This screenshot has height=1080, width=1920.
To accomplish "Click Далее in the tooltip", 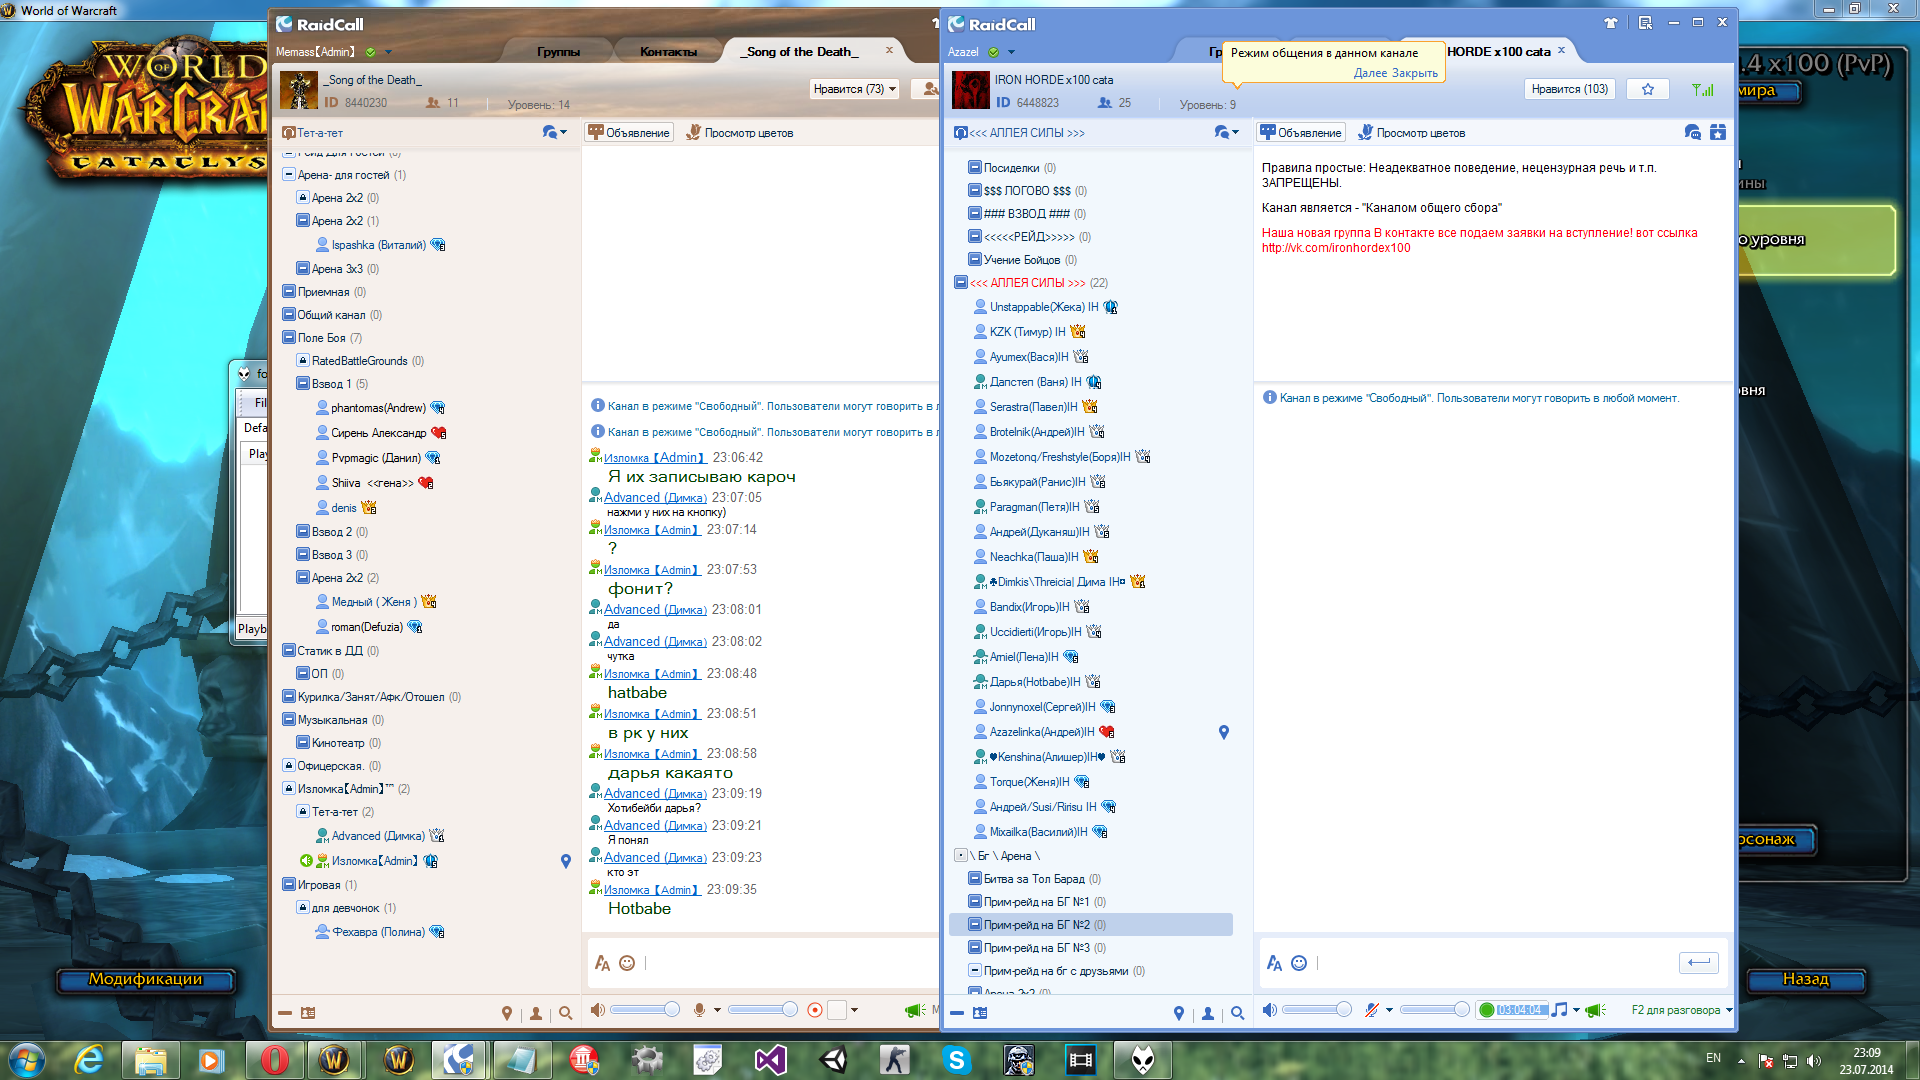I will 1370,73.
